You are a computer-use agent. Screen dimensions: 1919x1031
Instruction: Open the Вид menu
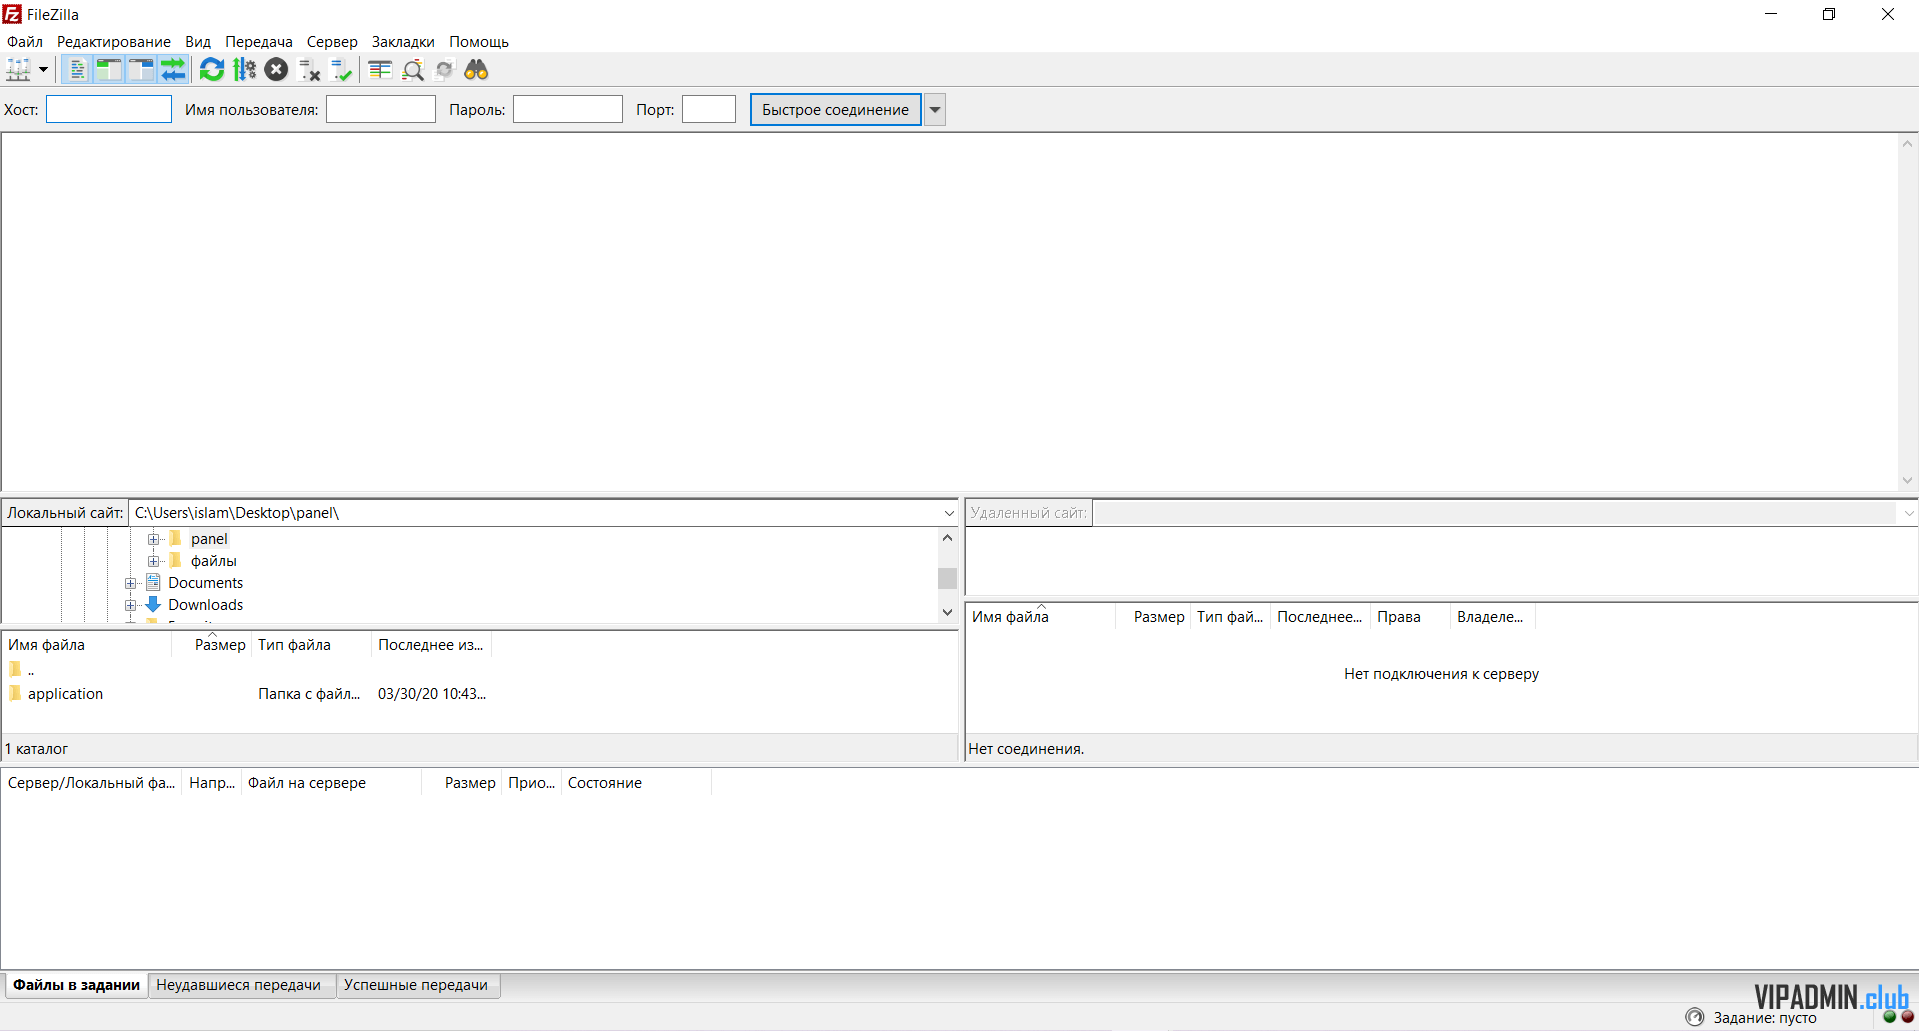click(198, 42)
